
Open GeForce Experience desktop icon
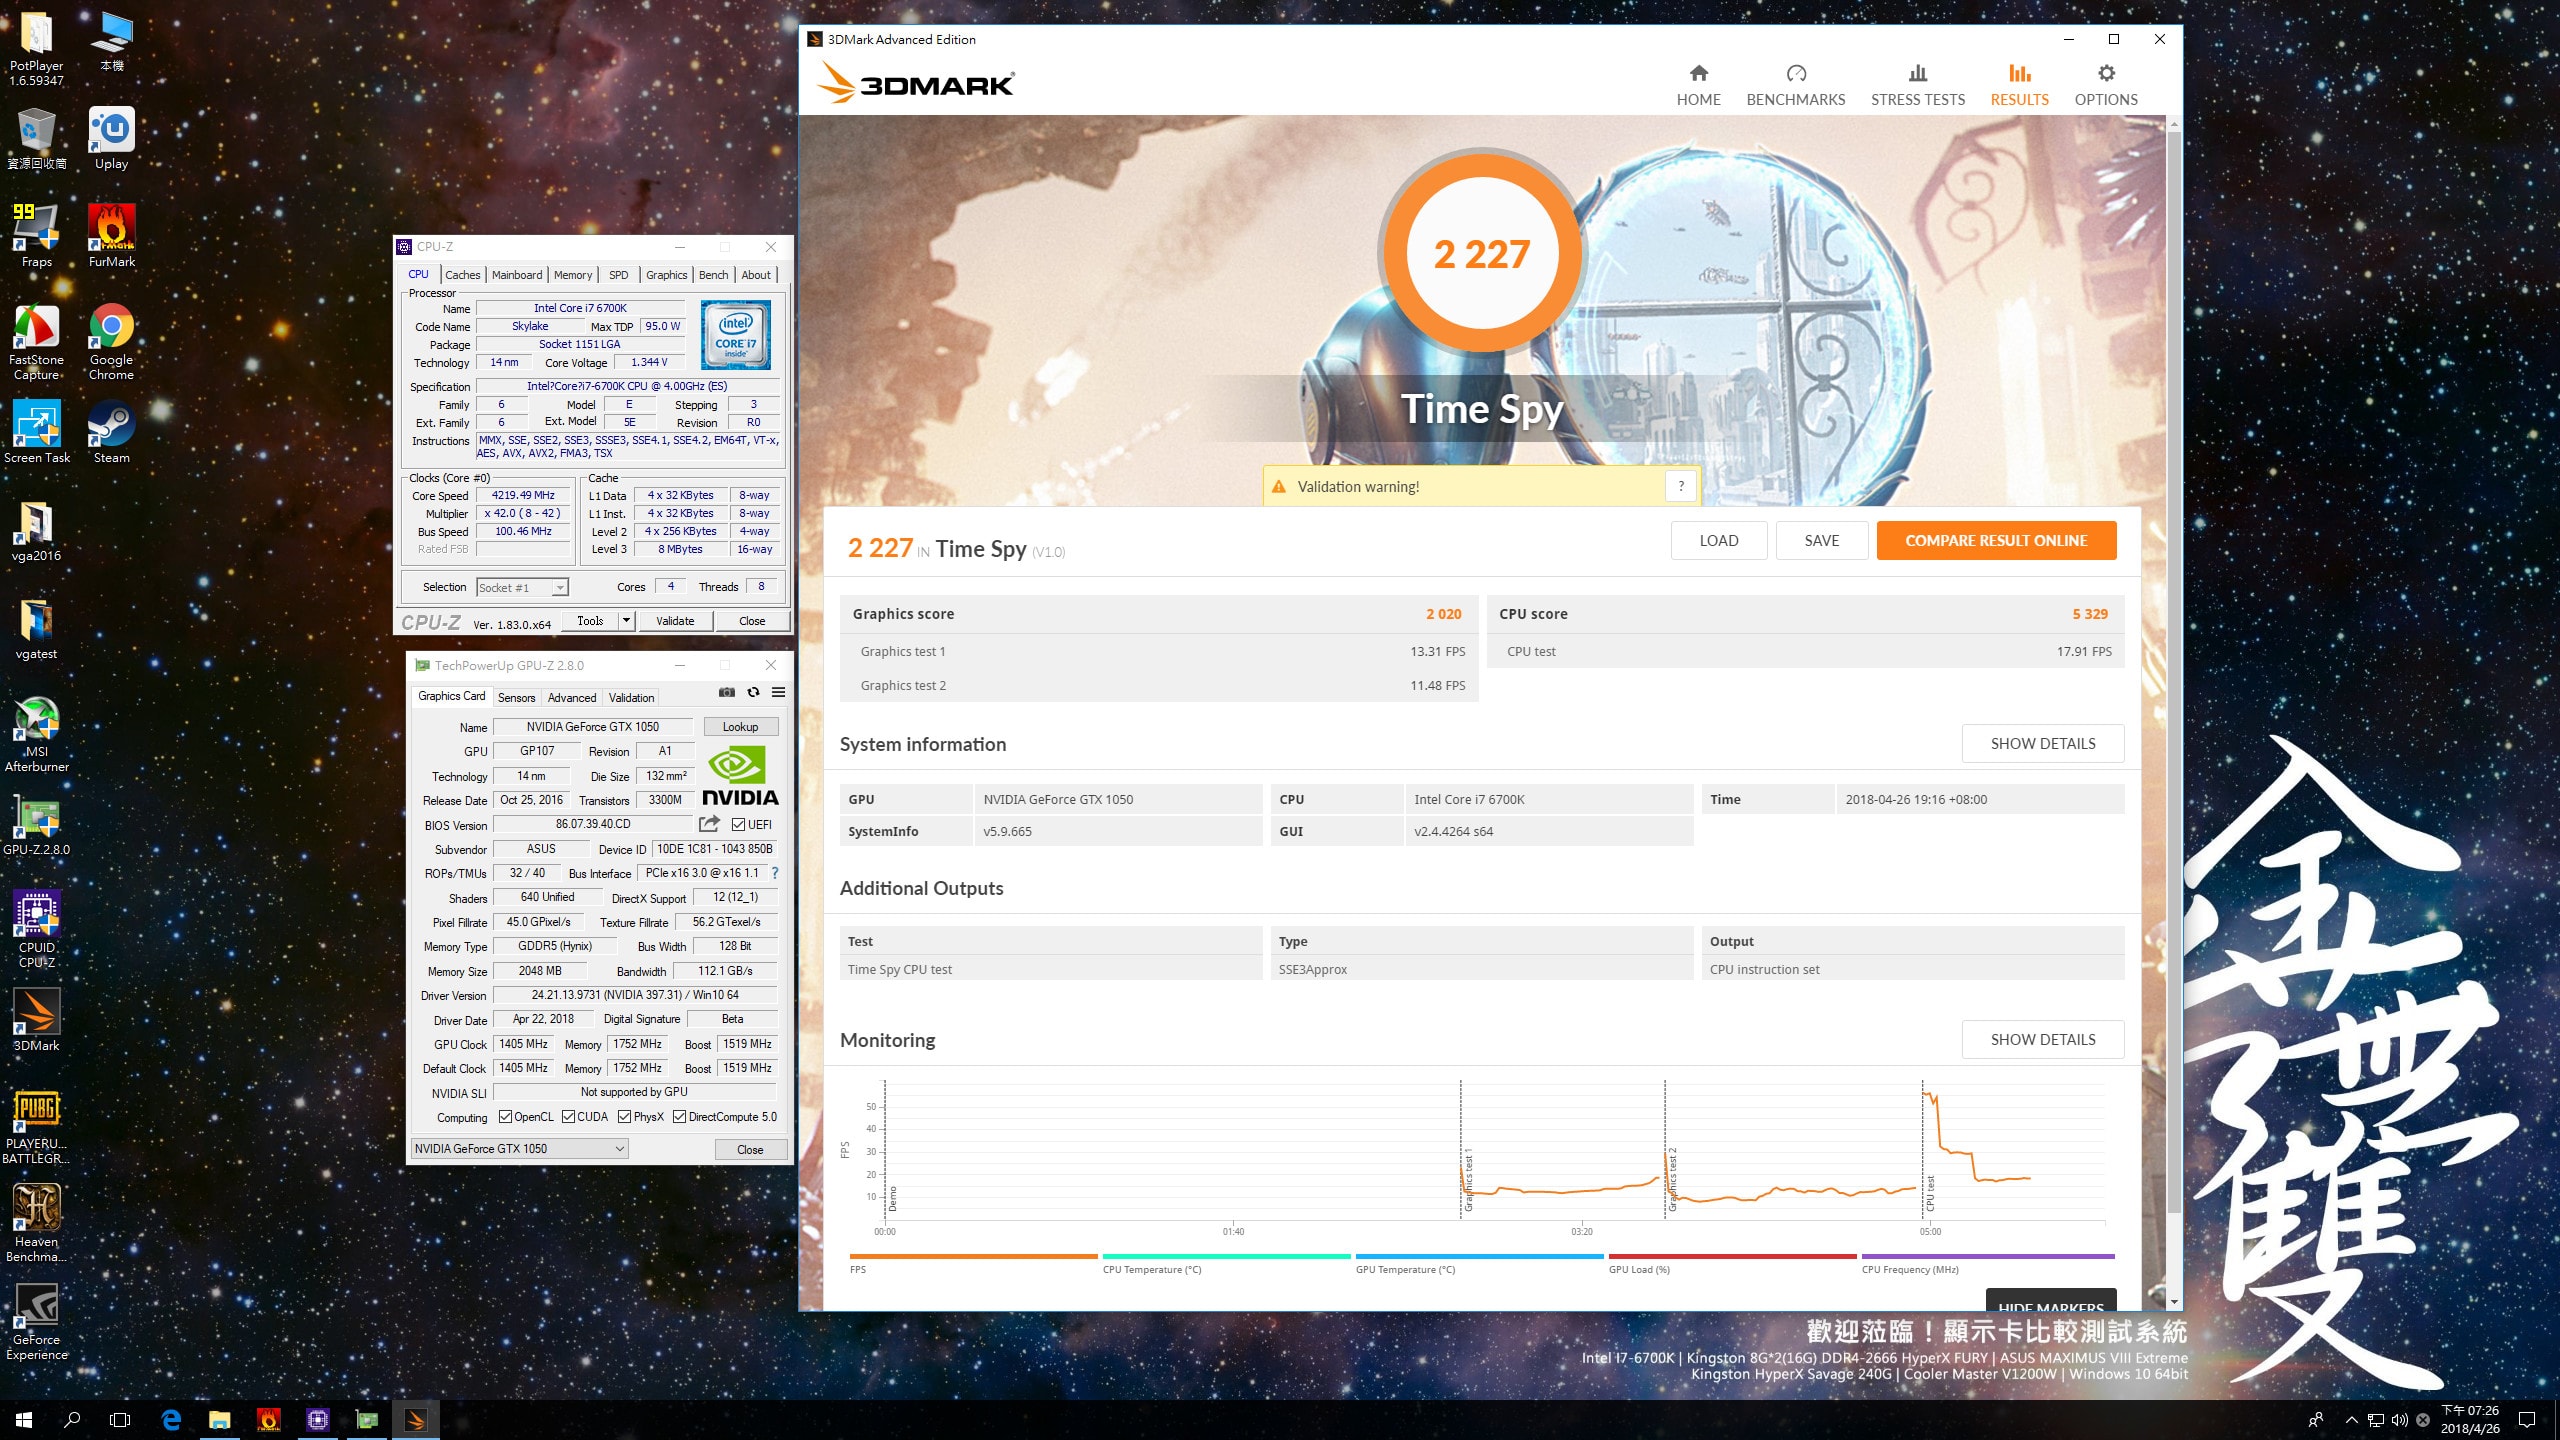point(36,1321)
